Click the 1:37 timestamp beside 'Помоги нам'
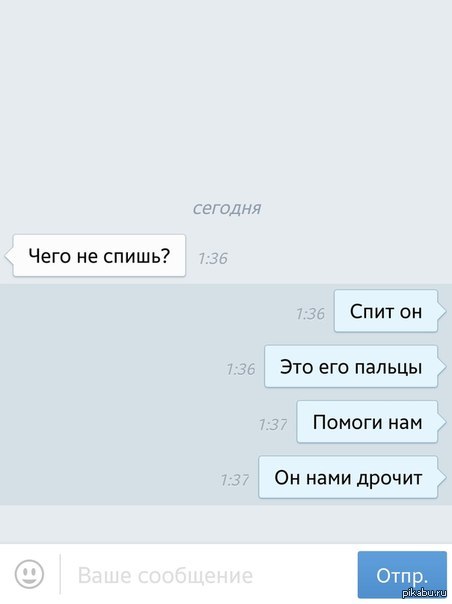The width and height of the screenshot is (452, 604). click(273, 425)
